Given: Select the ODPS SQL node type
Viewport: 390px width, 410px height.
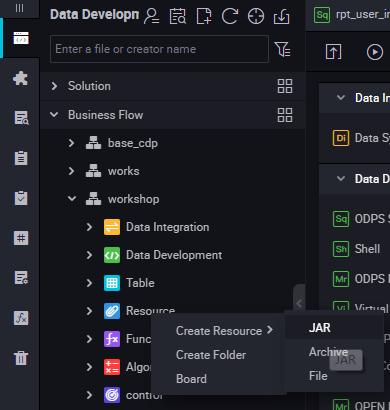Looking at the screenshot, I should pos(361,219).
